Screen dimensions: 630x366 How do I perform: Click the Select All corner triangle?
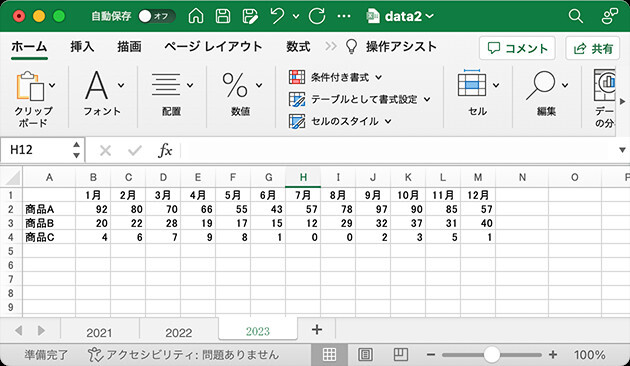click(x=12, y=177)
